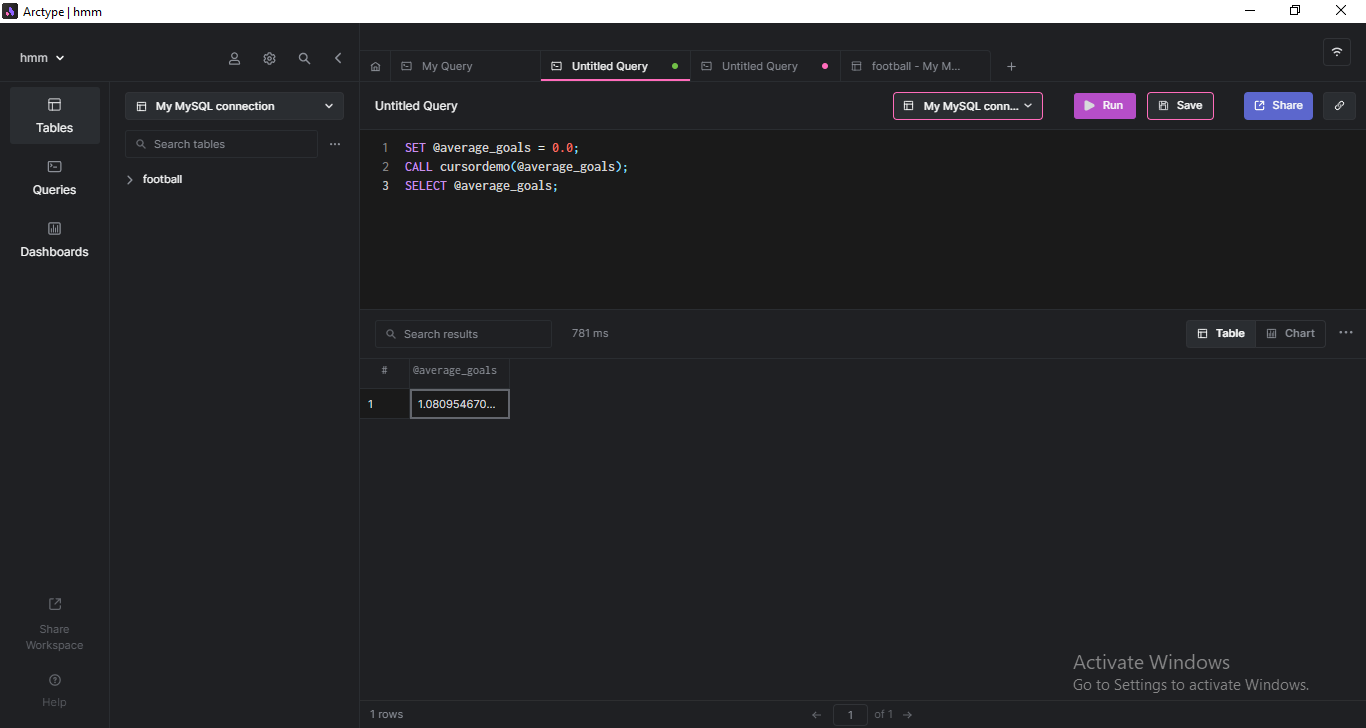
Task: Switch to the football - My M... tab
Action: pos(915,66)
